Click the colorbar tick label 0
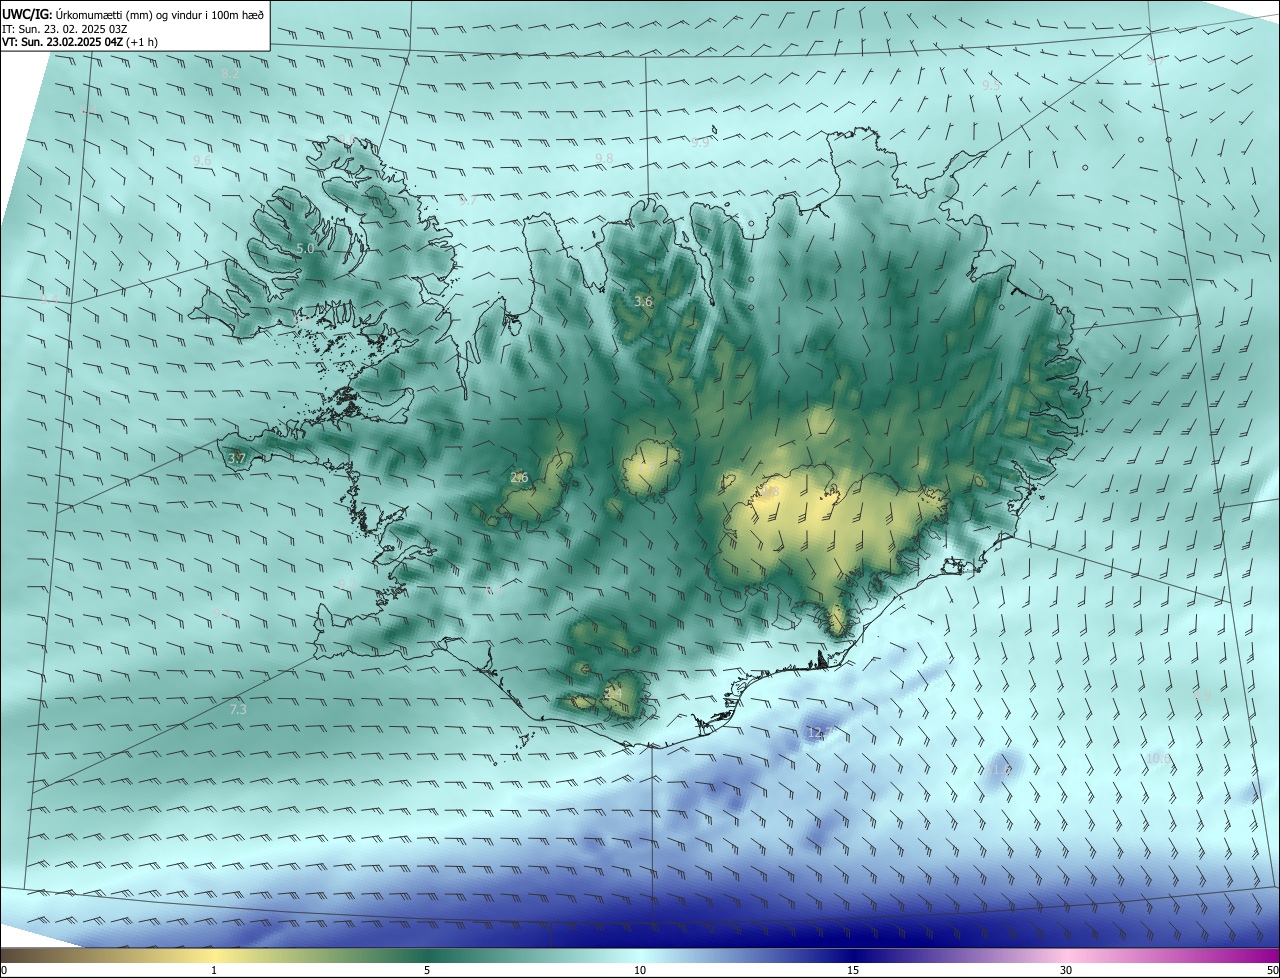The width and height of the screenshot is (1280, 978). pyautogui.click(x=3, y=970)
